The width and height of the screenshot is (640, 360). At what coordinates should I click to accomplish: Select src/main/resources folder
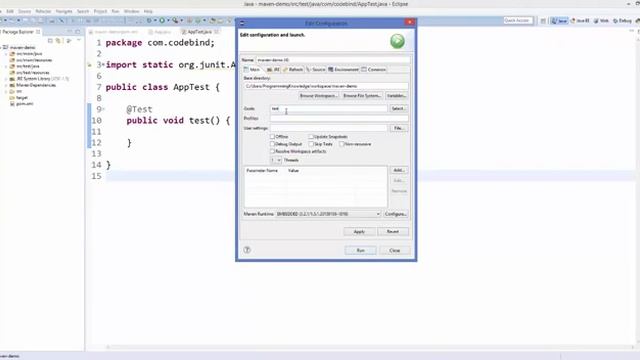(x=34, y=60)
